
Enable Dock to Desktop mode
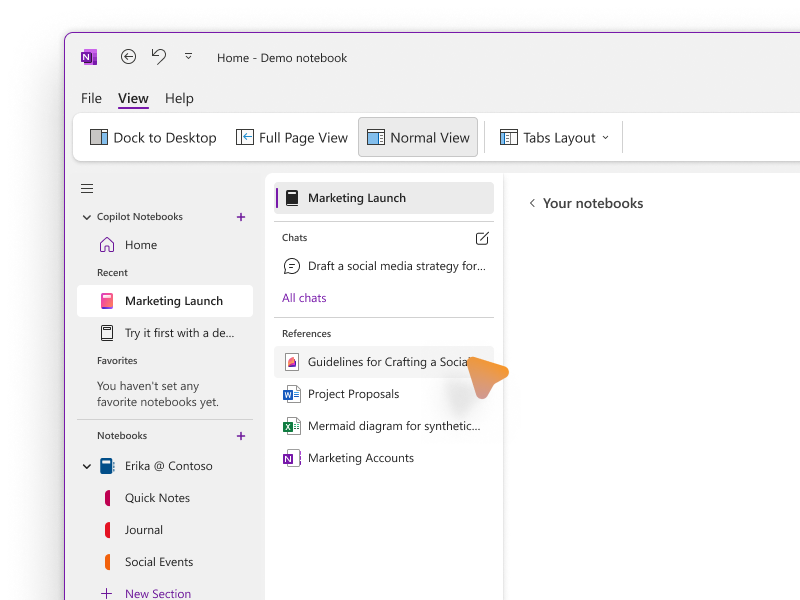point(152,137)
